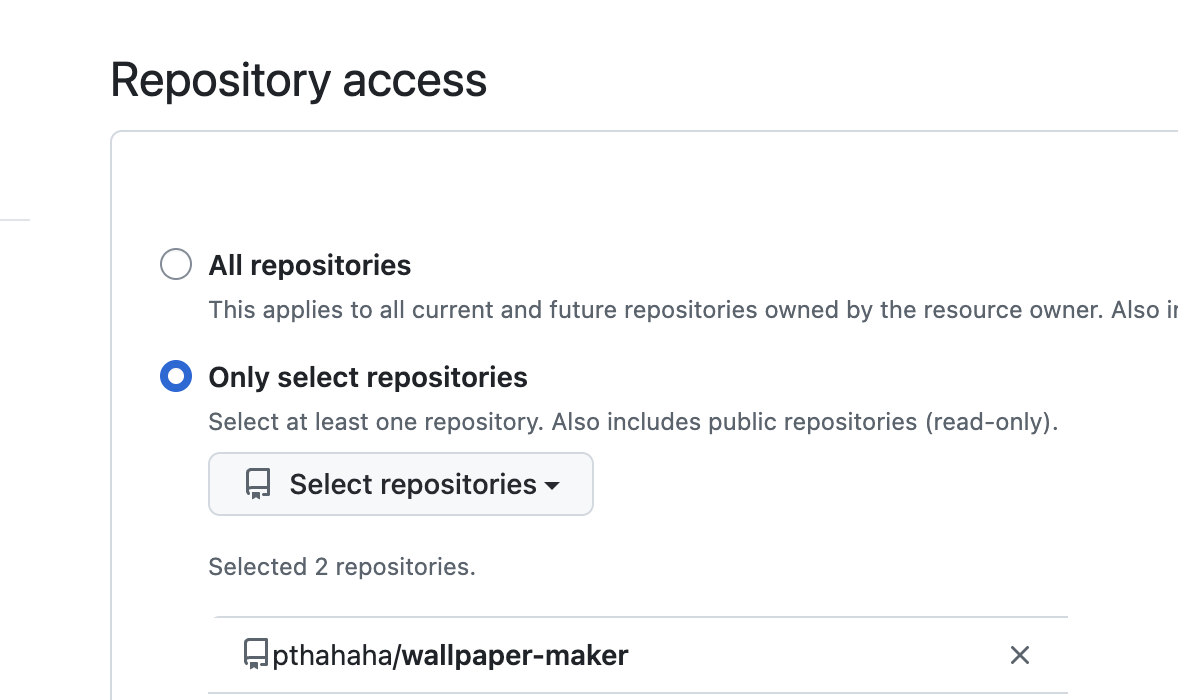This screenshot has width=1178, height=700.
Task: Click the Repository access heading
Action: [x=298, y=80]
